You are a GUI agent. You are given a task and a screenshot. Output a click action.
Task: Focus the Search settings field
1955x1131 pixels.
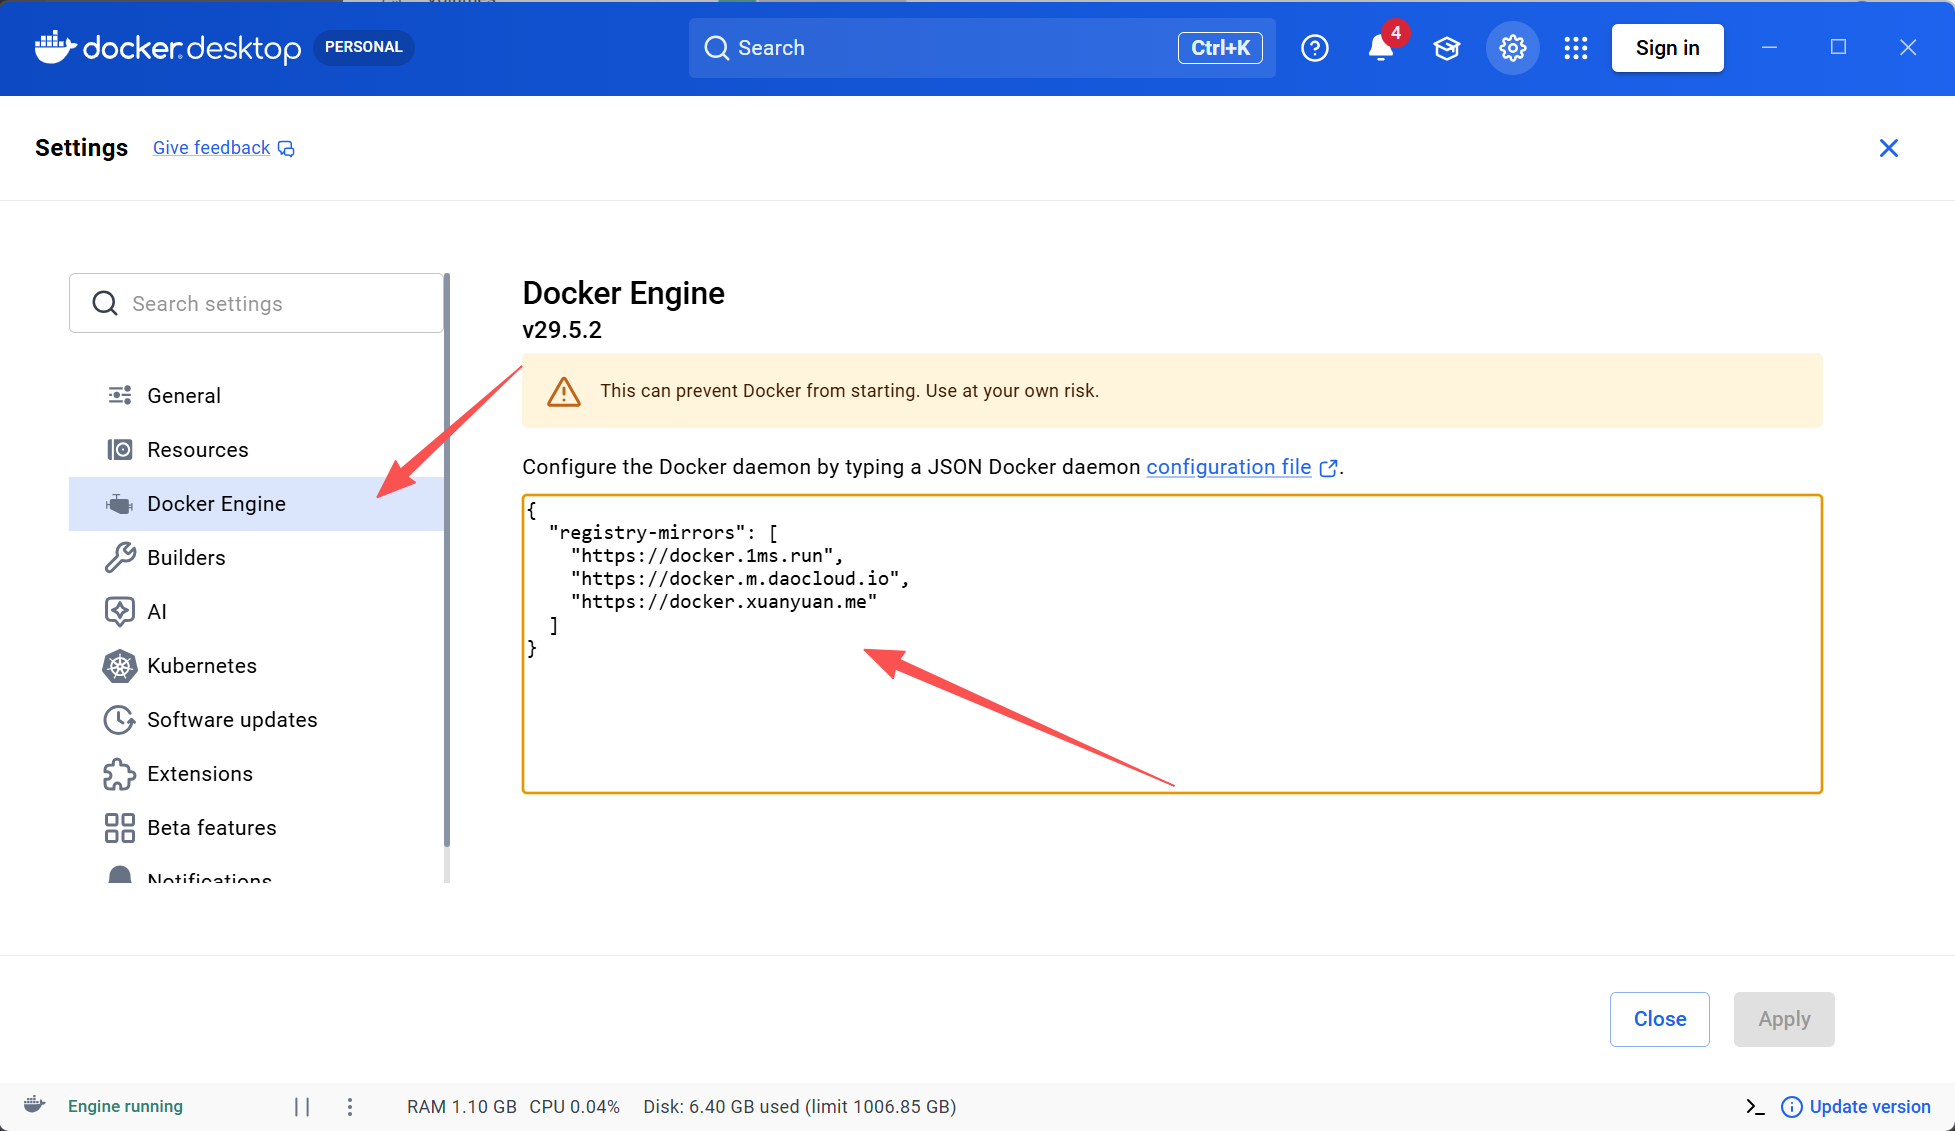point(256,303)
